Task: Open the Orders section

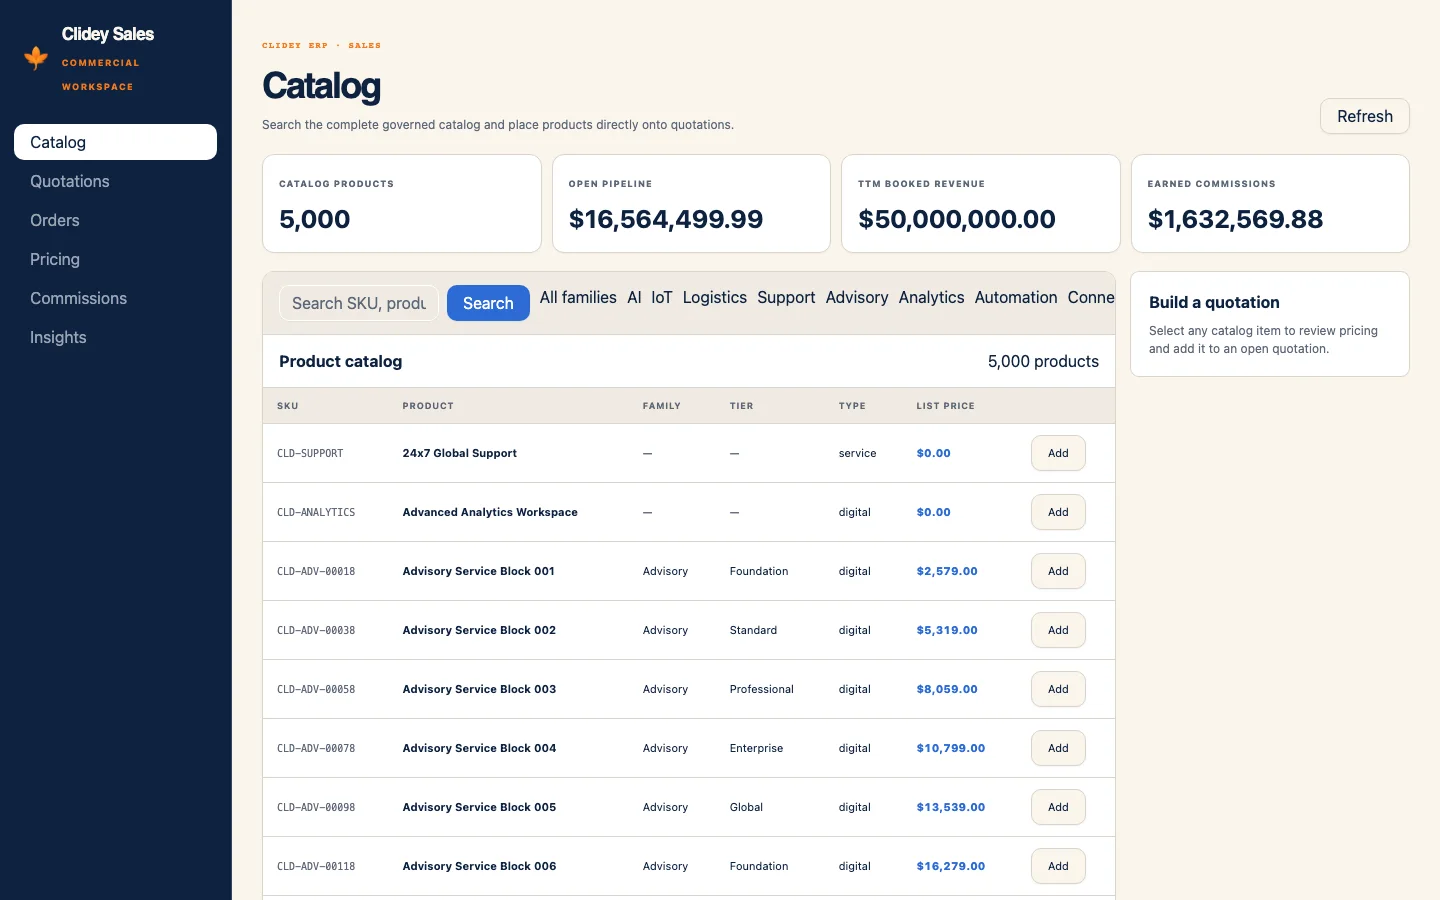Action: [115, 220]
